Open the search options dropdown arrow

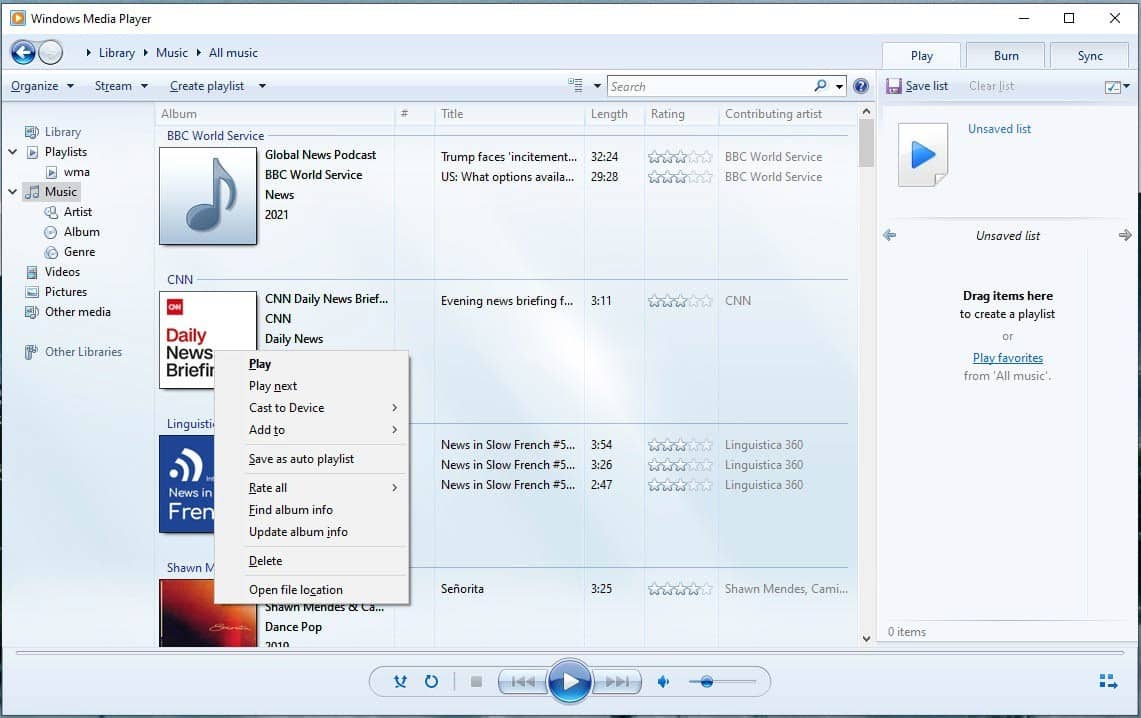point(839,86)
